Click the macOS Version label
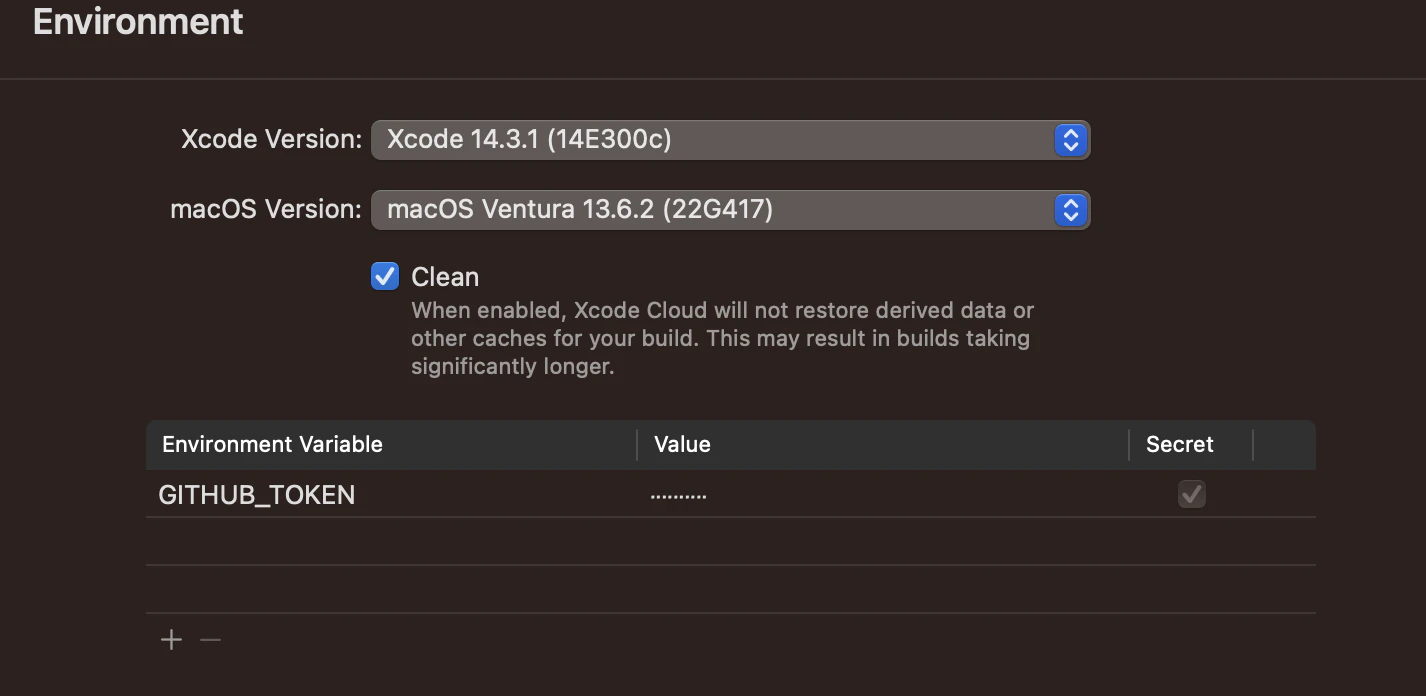 266,210
